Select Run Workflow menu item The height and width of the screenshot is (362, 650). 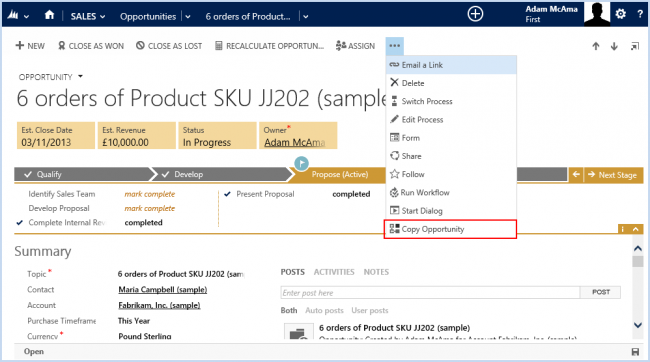[x=451, y=193]
